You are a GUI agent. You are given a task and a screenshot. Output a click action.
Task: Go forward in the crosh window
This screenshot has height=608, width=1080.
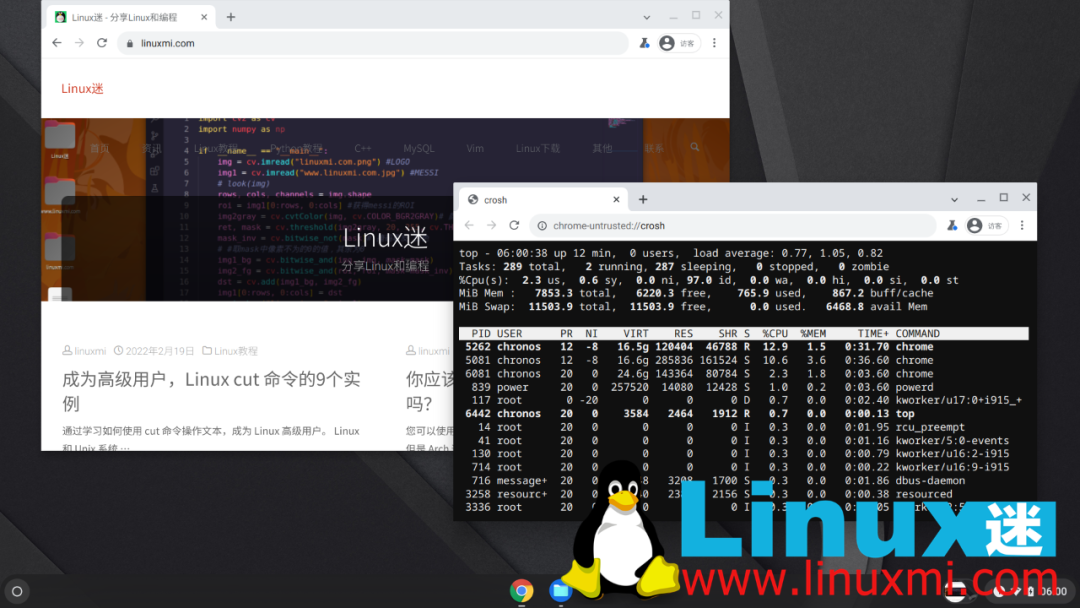[x=491, y=225]
